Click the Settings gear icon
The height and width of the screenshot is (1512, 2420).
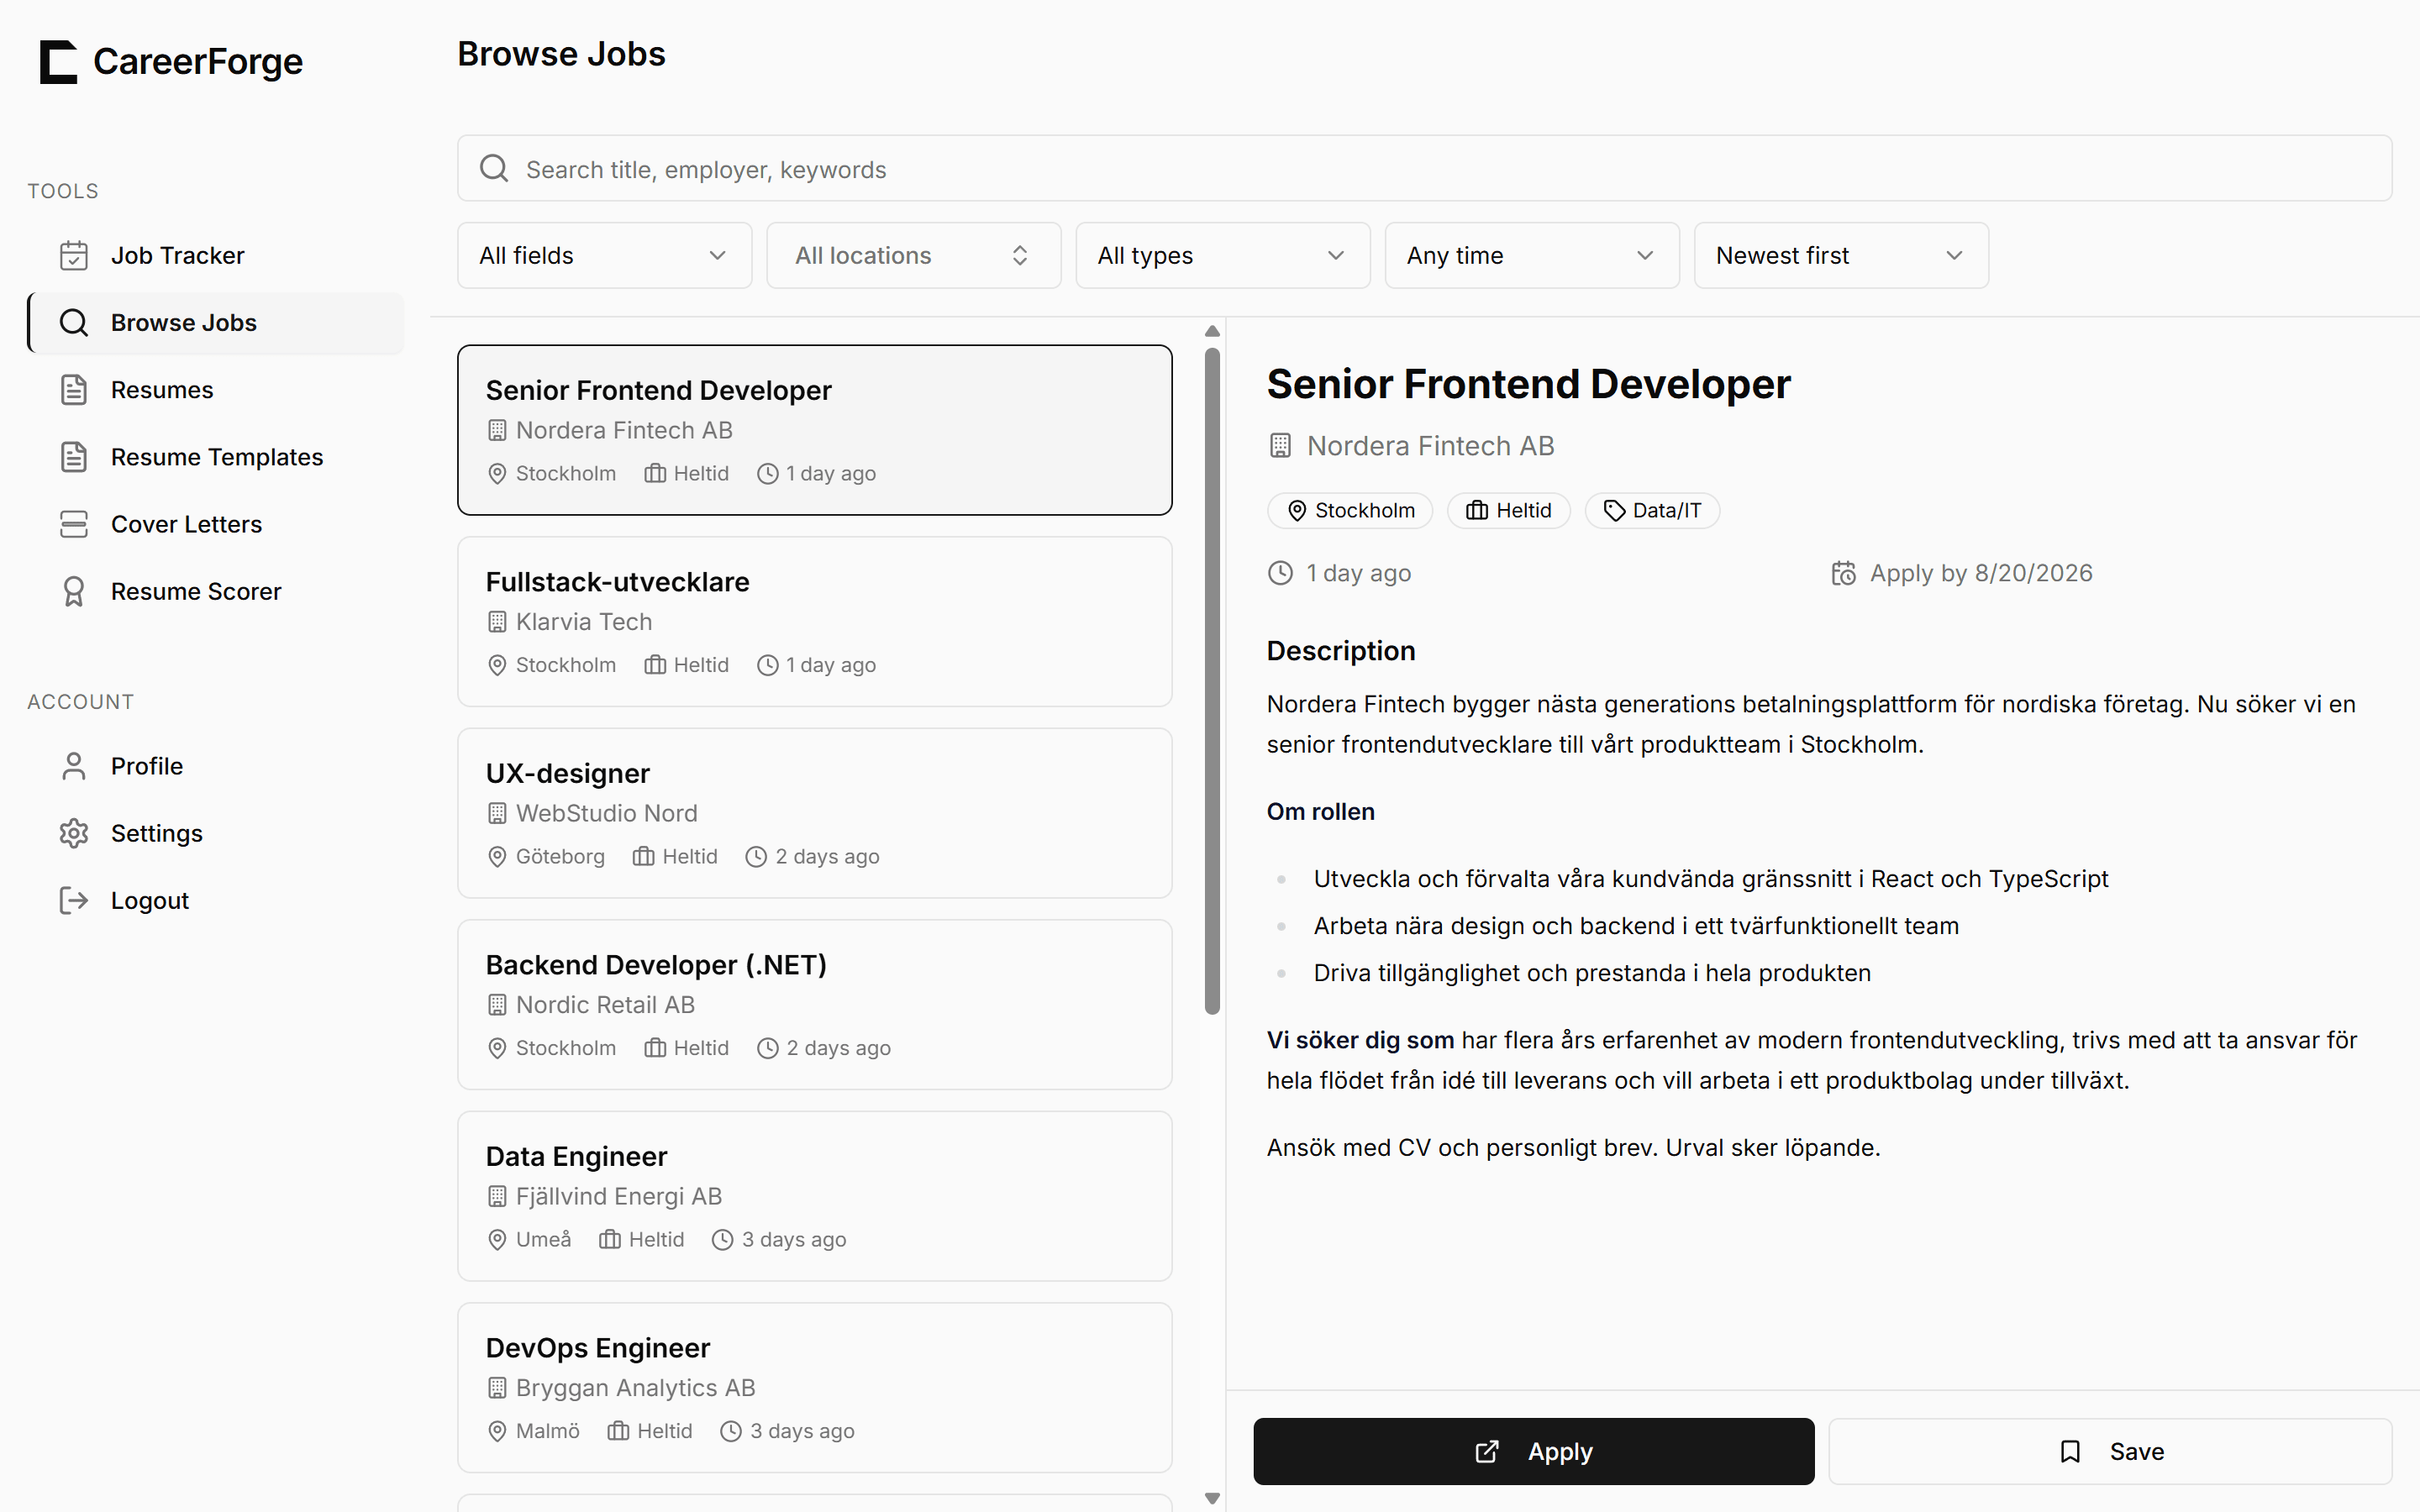point(73,833)
